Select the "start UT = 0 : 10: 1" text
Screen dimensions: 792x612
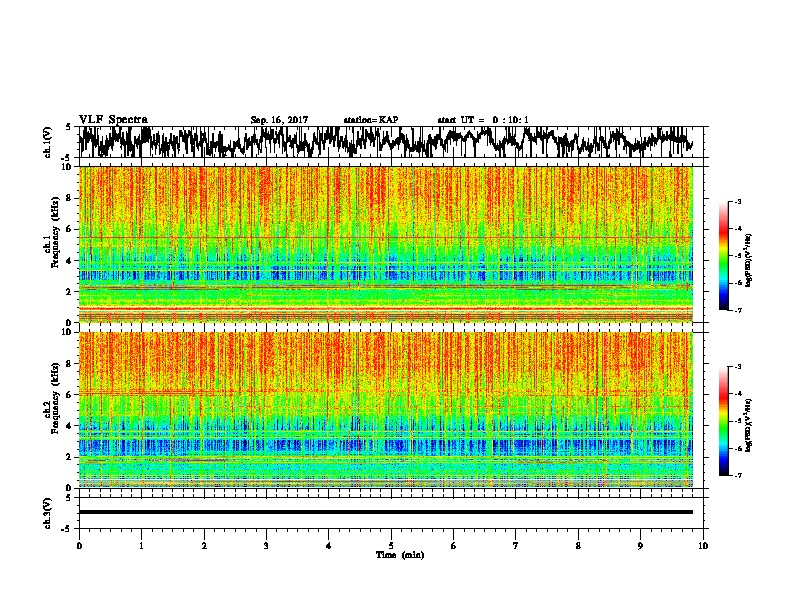(483, 120)
